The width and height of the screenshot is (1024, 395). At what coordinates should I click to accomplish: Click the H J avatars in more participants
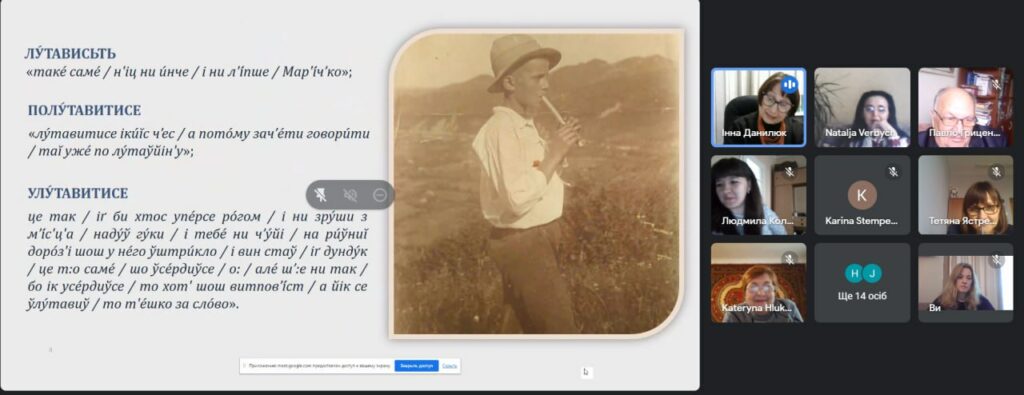coord(863,273)
